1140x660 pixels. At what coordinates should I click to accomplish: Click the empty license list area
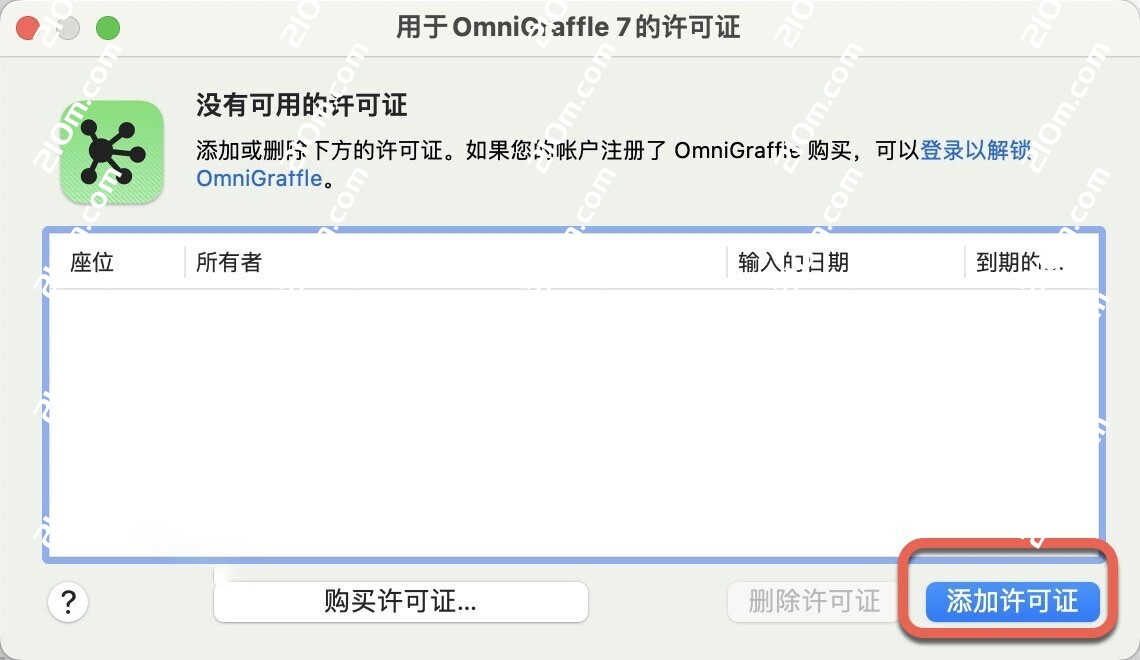pos(573,420)
